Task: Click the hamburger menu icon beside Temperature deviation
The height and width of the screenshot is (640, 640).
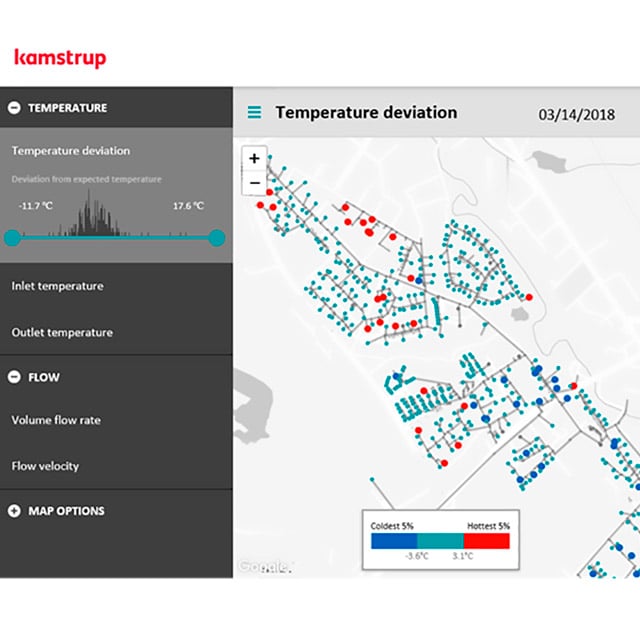Action: [x=255, y=113]
